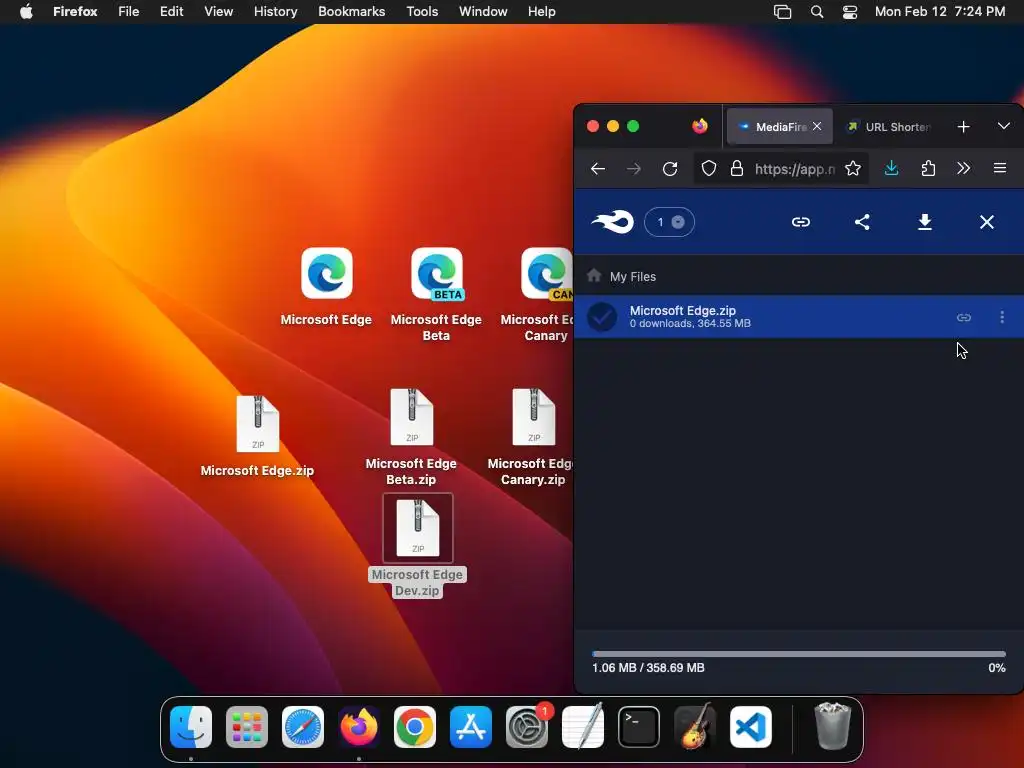Go to My Files home icon
Screen dimensions: 1024x768
pos(594,276)
